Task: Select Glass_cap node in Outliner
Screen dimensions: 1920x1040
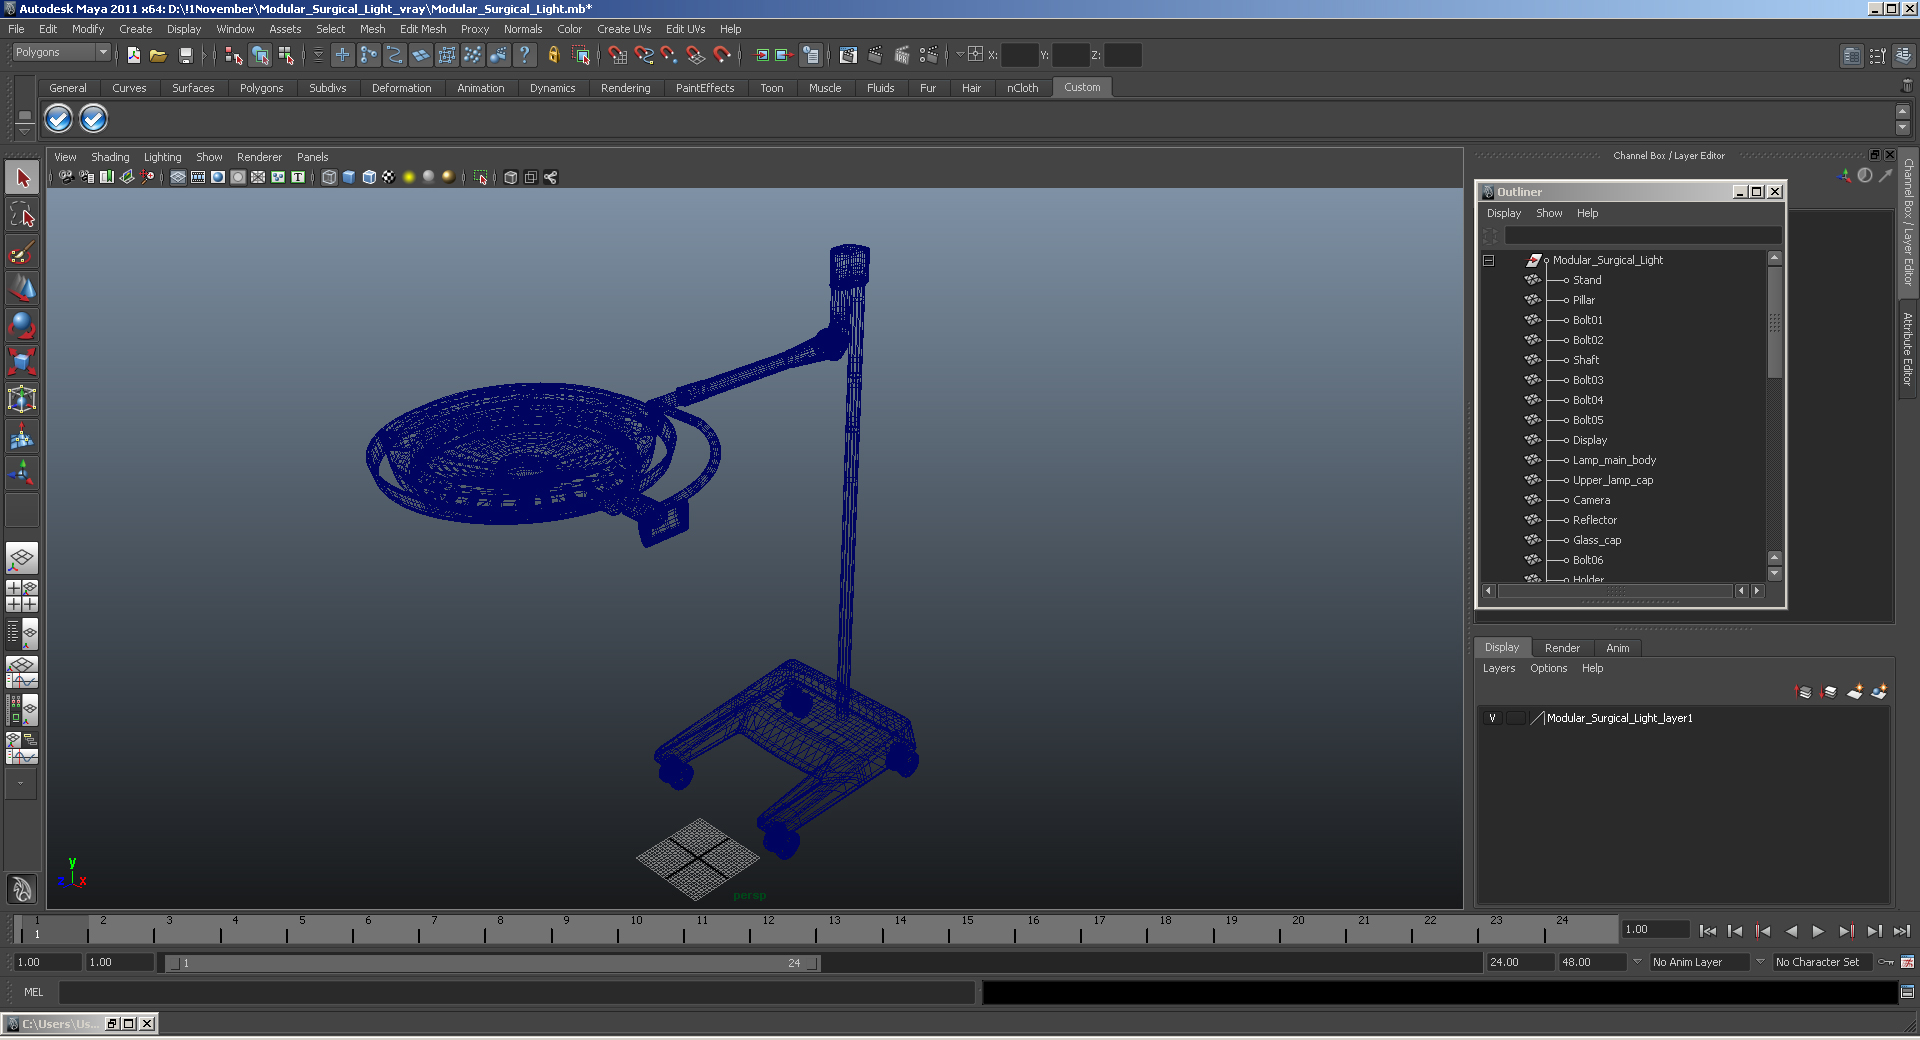Action: [x=1596, y=540]
